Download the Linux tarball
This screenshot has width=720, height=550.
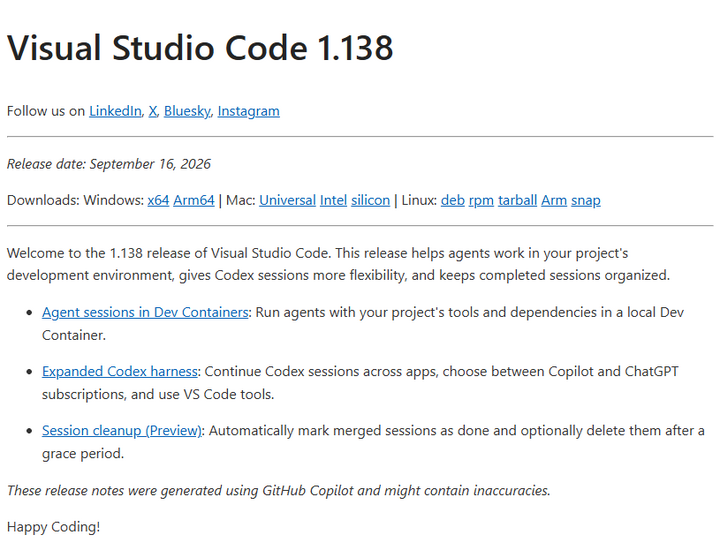coord(518,200)
